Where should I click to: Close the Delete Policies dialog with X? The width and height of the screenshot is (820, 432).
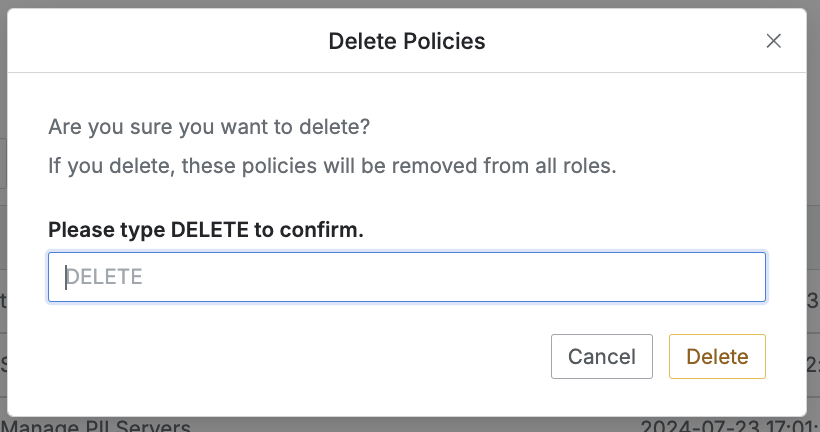773,41
